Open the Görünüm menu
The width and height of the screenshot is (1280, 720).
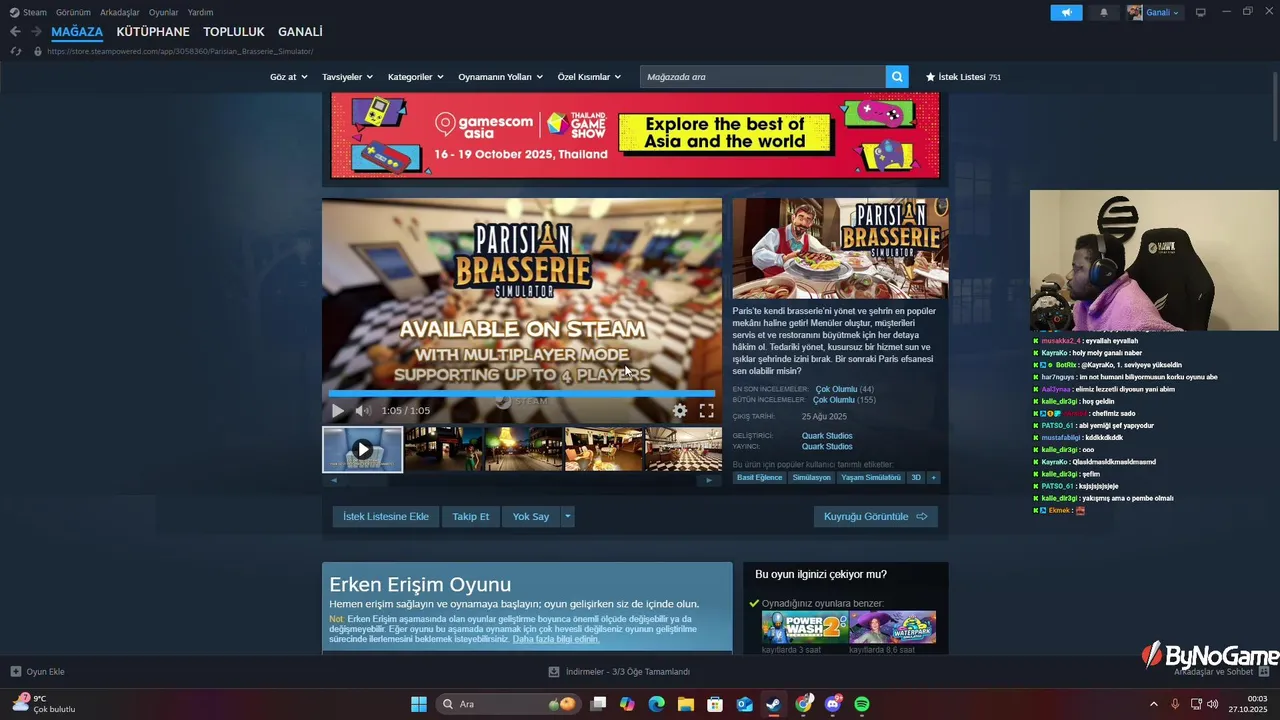[73, 12]
